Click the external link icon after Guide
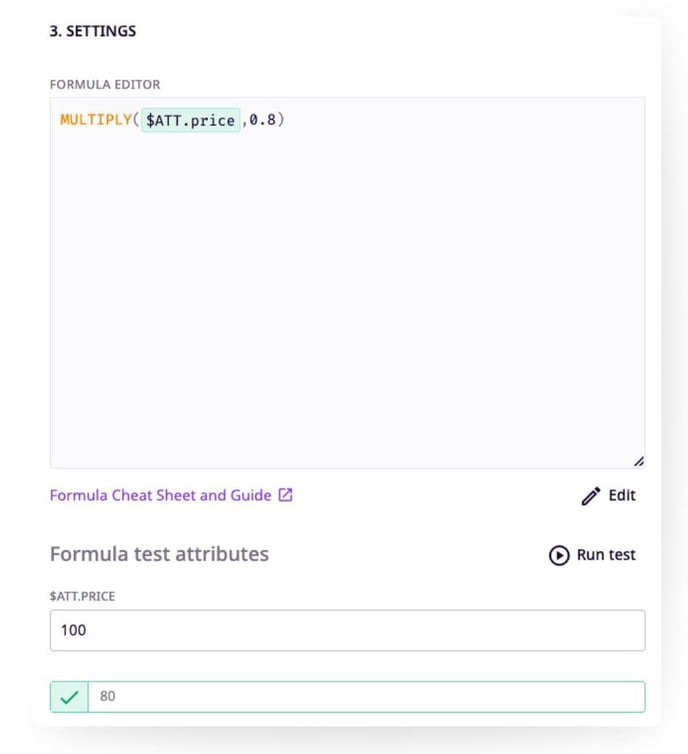Viewport: 688px width, 754px height. pyautogui.click(x=285, y=495)
